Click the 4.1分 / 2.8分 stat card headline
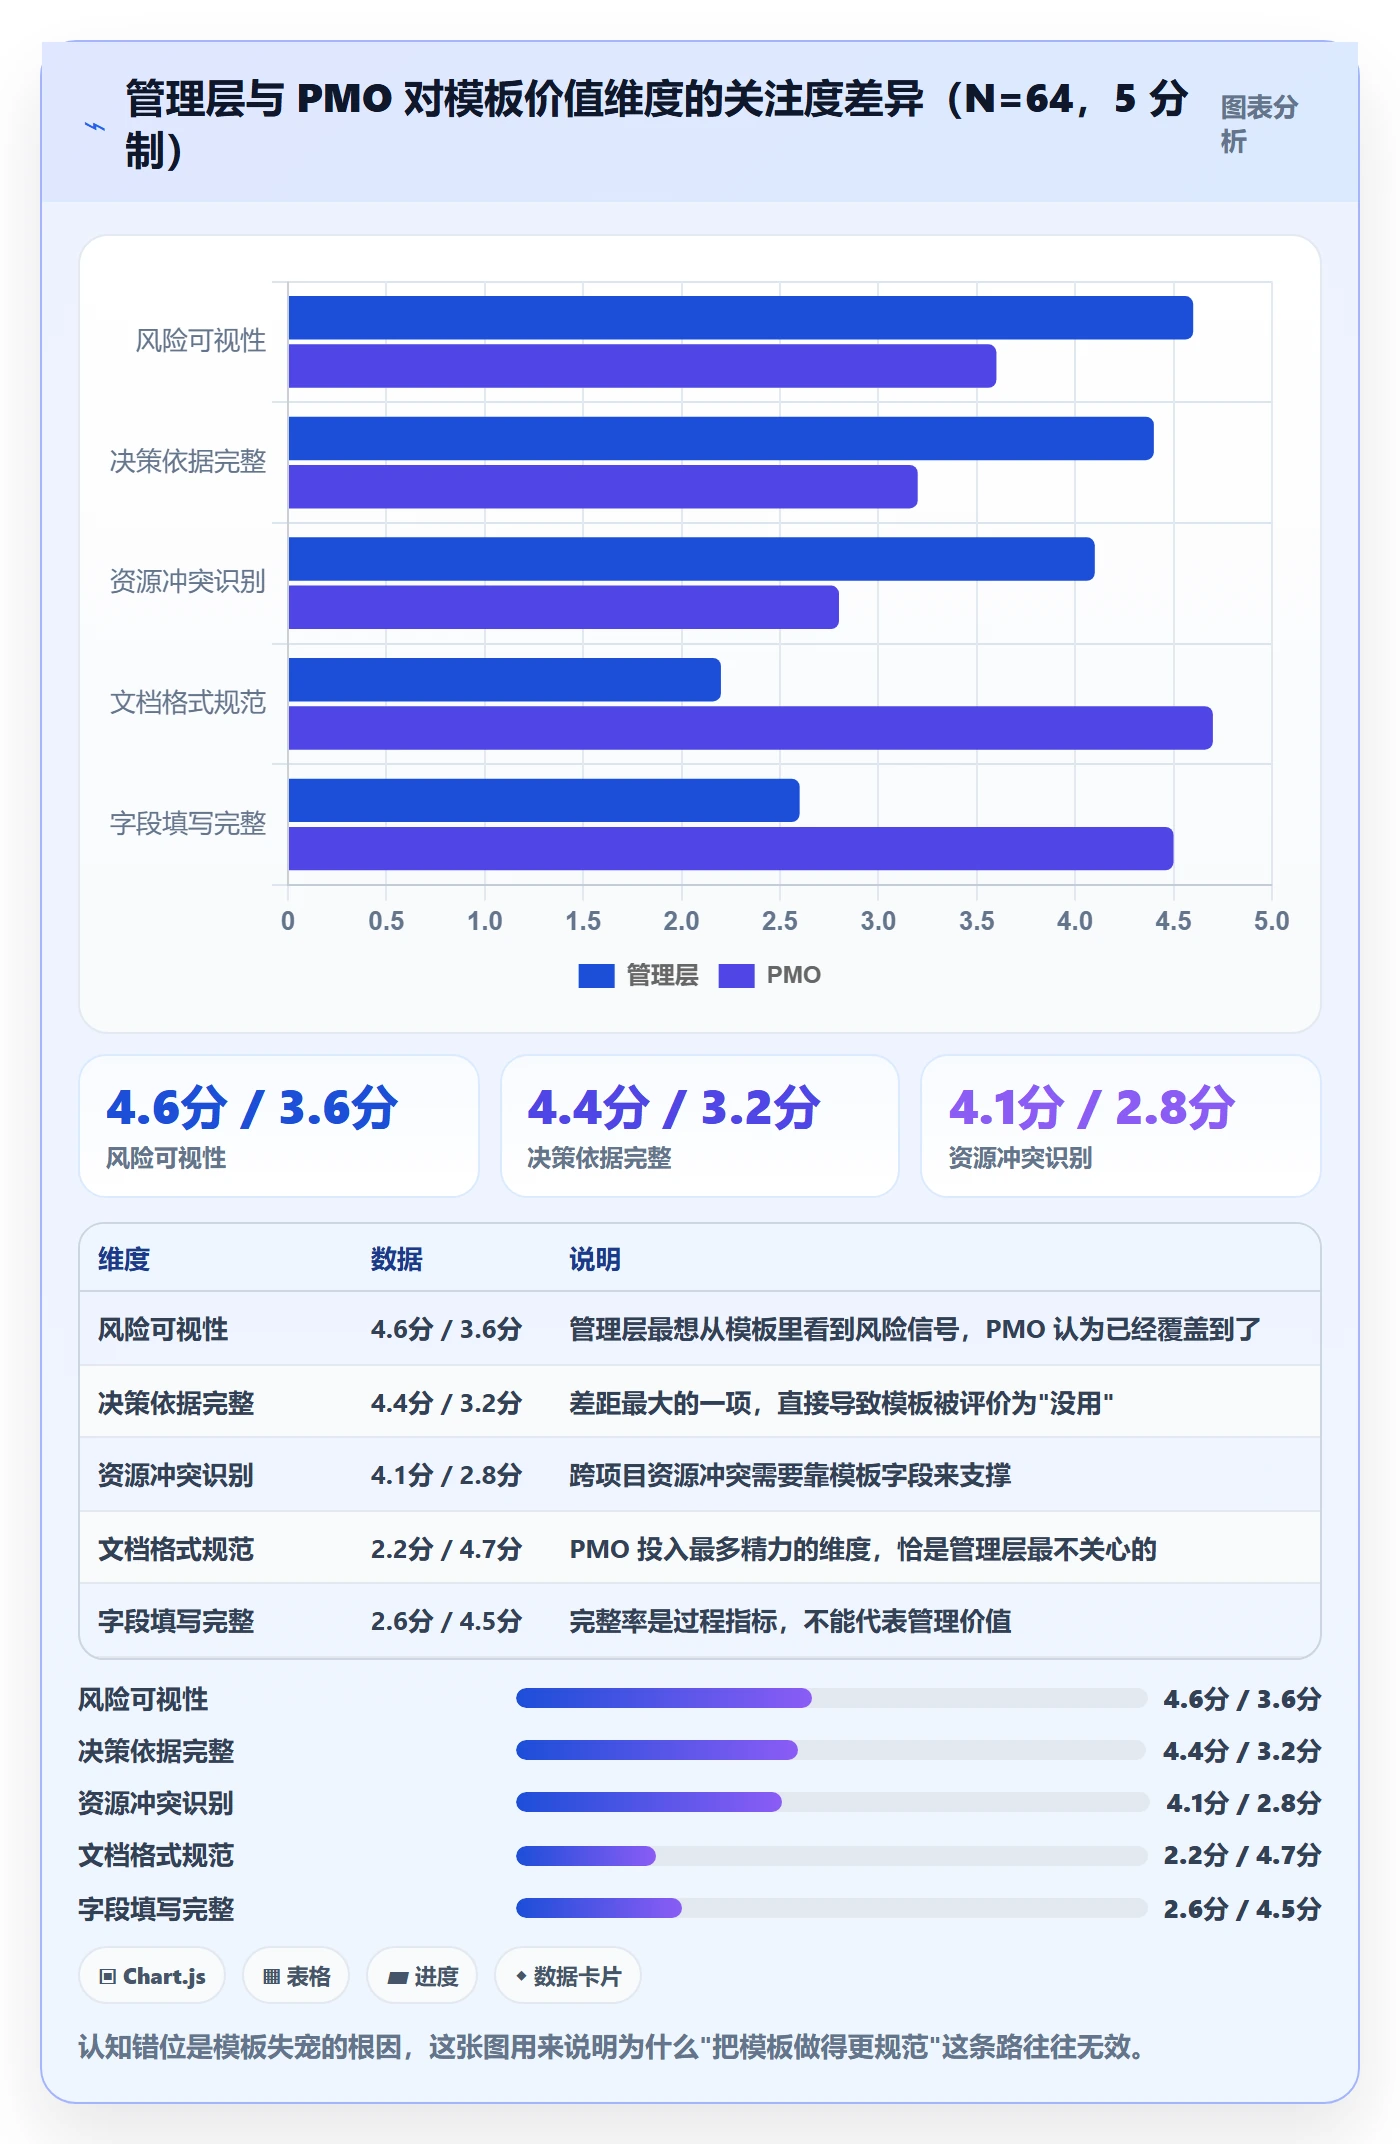The image size is (1400, 2144). pyautogui.click(x=1093, y=1108)
